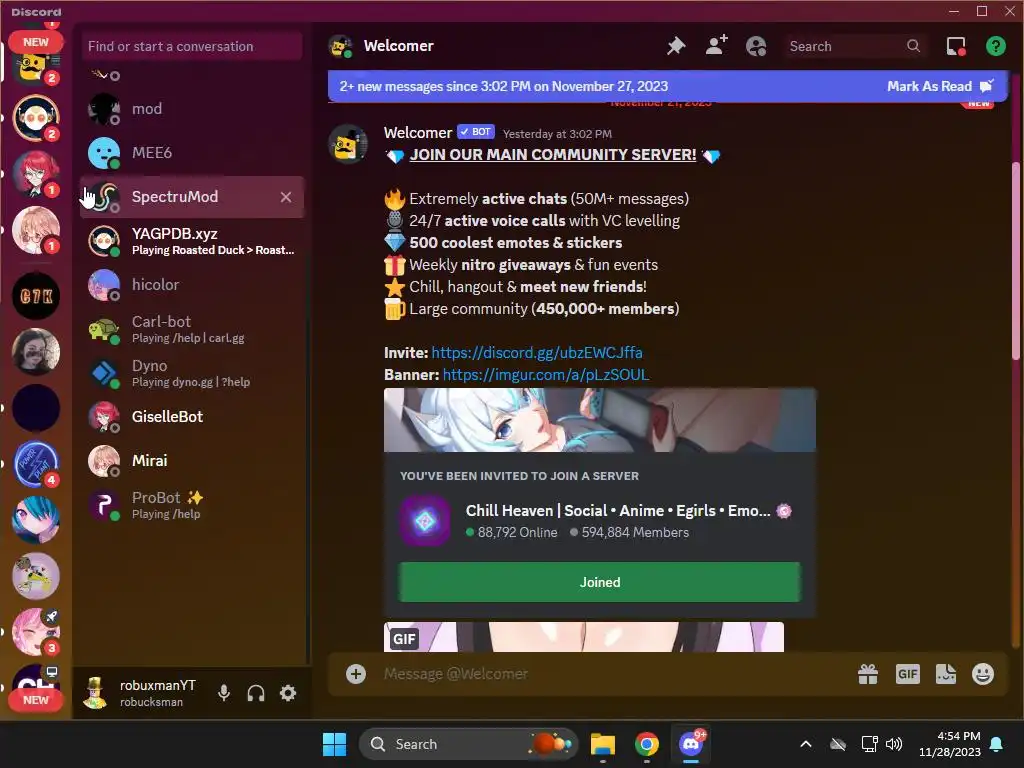Open robuxmanYT user avatar panel
The width and height of the screenshot is (1024, 768).
point(95,693)
